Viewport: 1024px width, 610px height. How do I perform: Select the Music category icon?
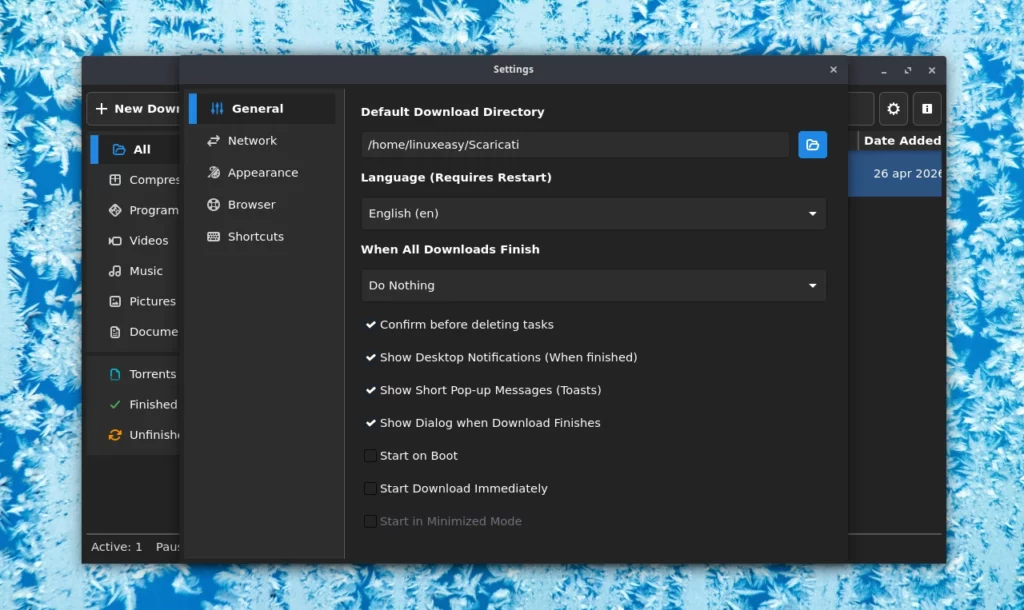click(115, 271)
